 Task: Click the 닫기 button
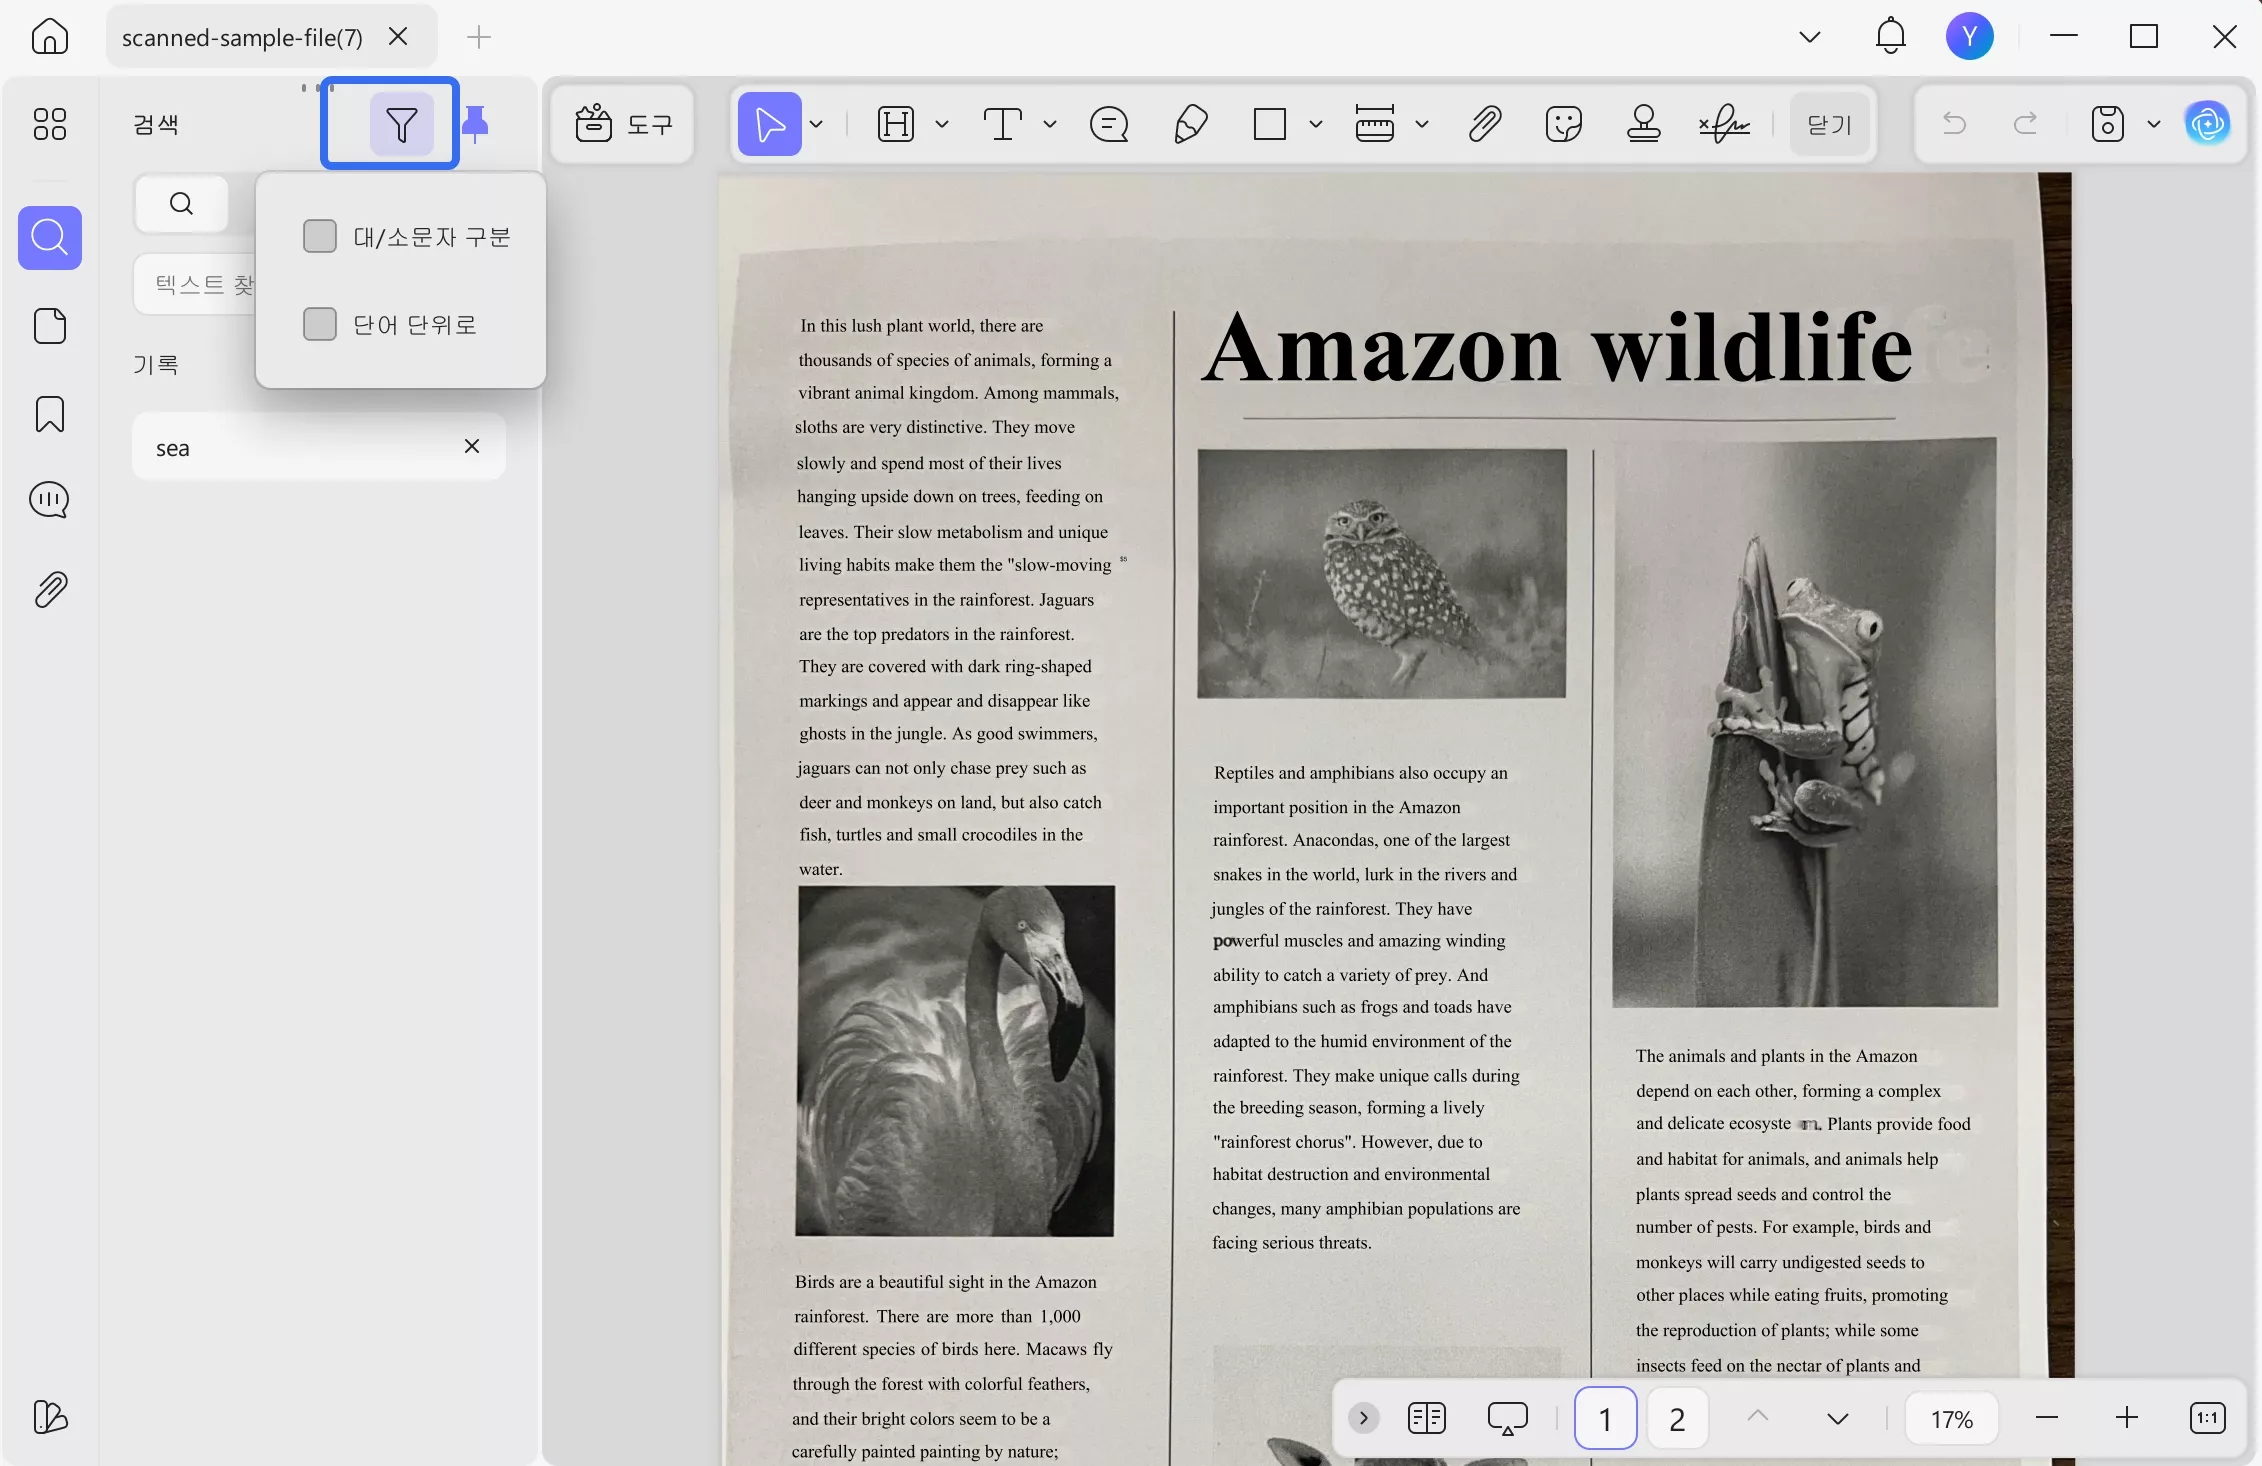tap(1829, 124)
